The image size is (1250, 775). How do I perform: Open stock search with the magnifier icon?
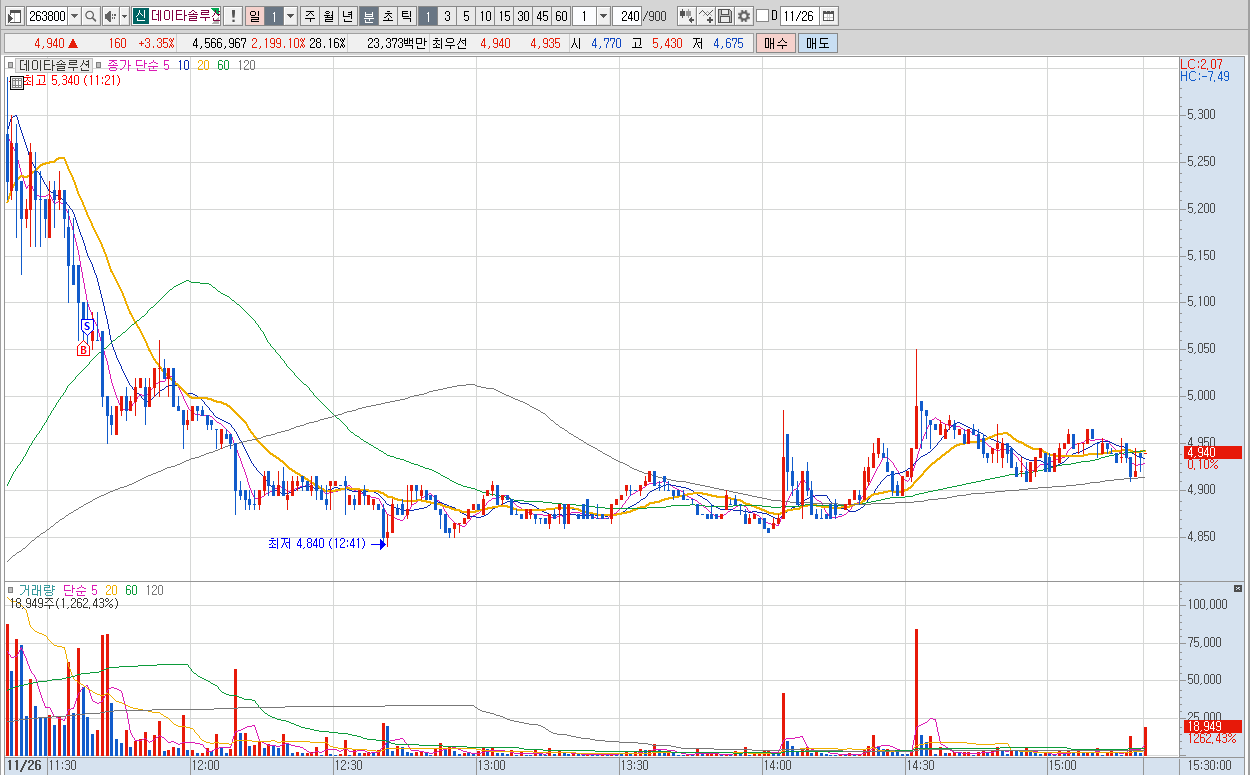point(90,16)
